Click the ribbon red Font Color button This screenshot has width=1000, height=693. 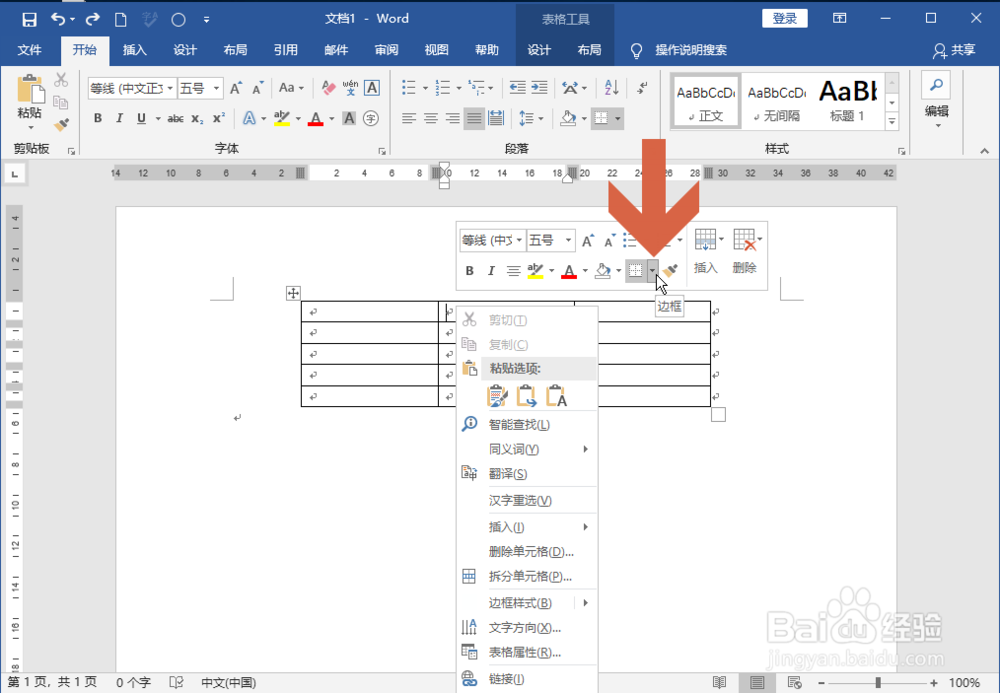pos(316,119)
